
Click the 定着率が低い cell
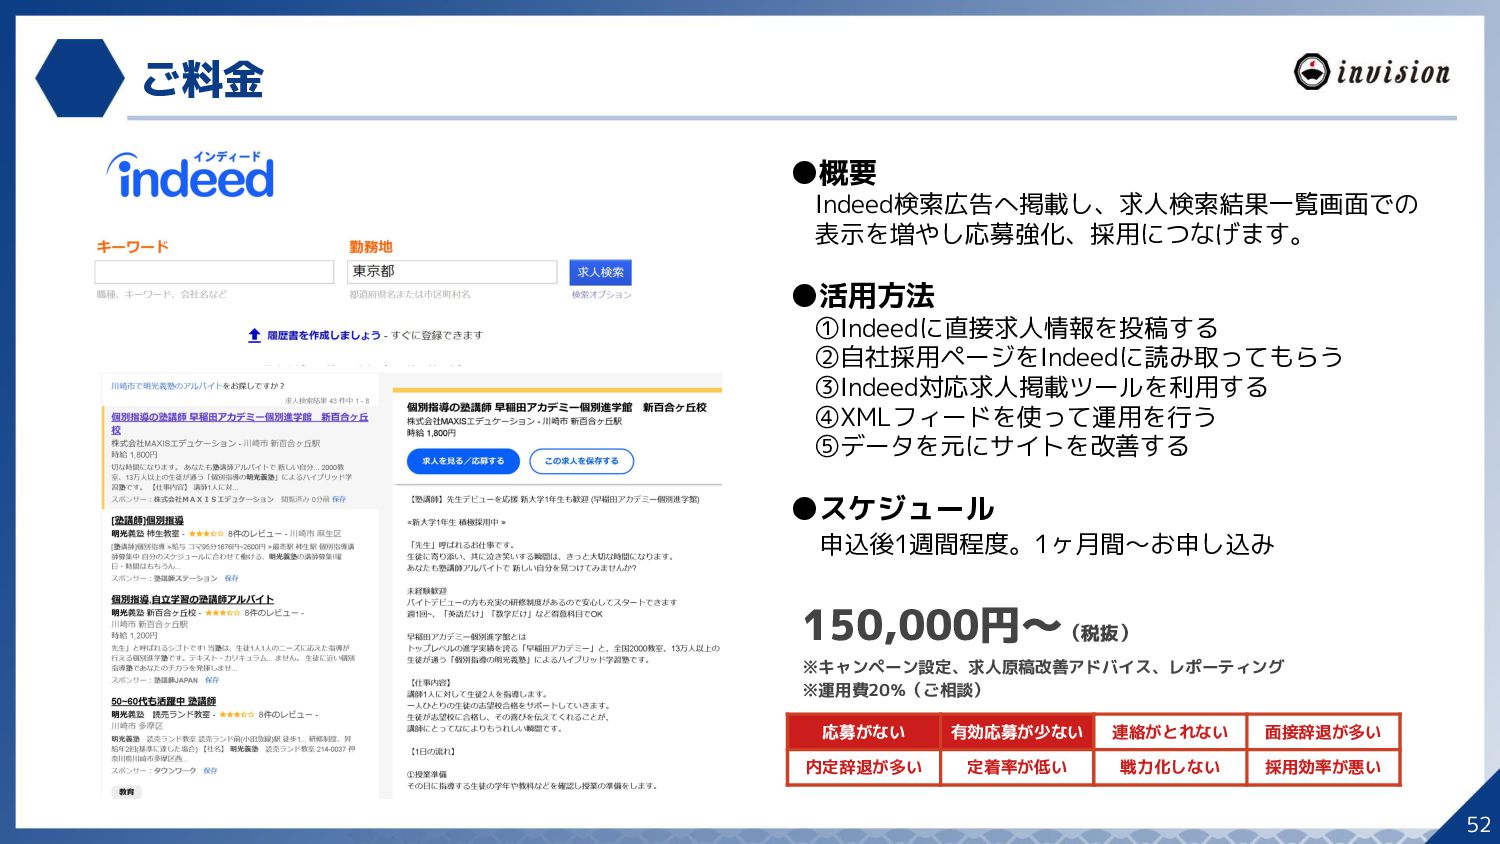coord(1017,767)
